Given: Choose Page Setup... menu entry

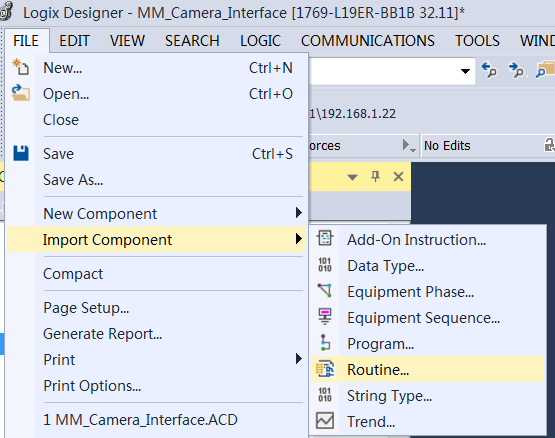Looking at the screenshot, I should point(156,308).
